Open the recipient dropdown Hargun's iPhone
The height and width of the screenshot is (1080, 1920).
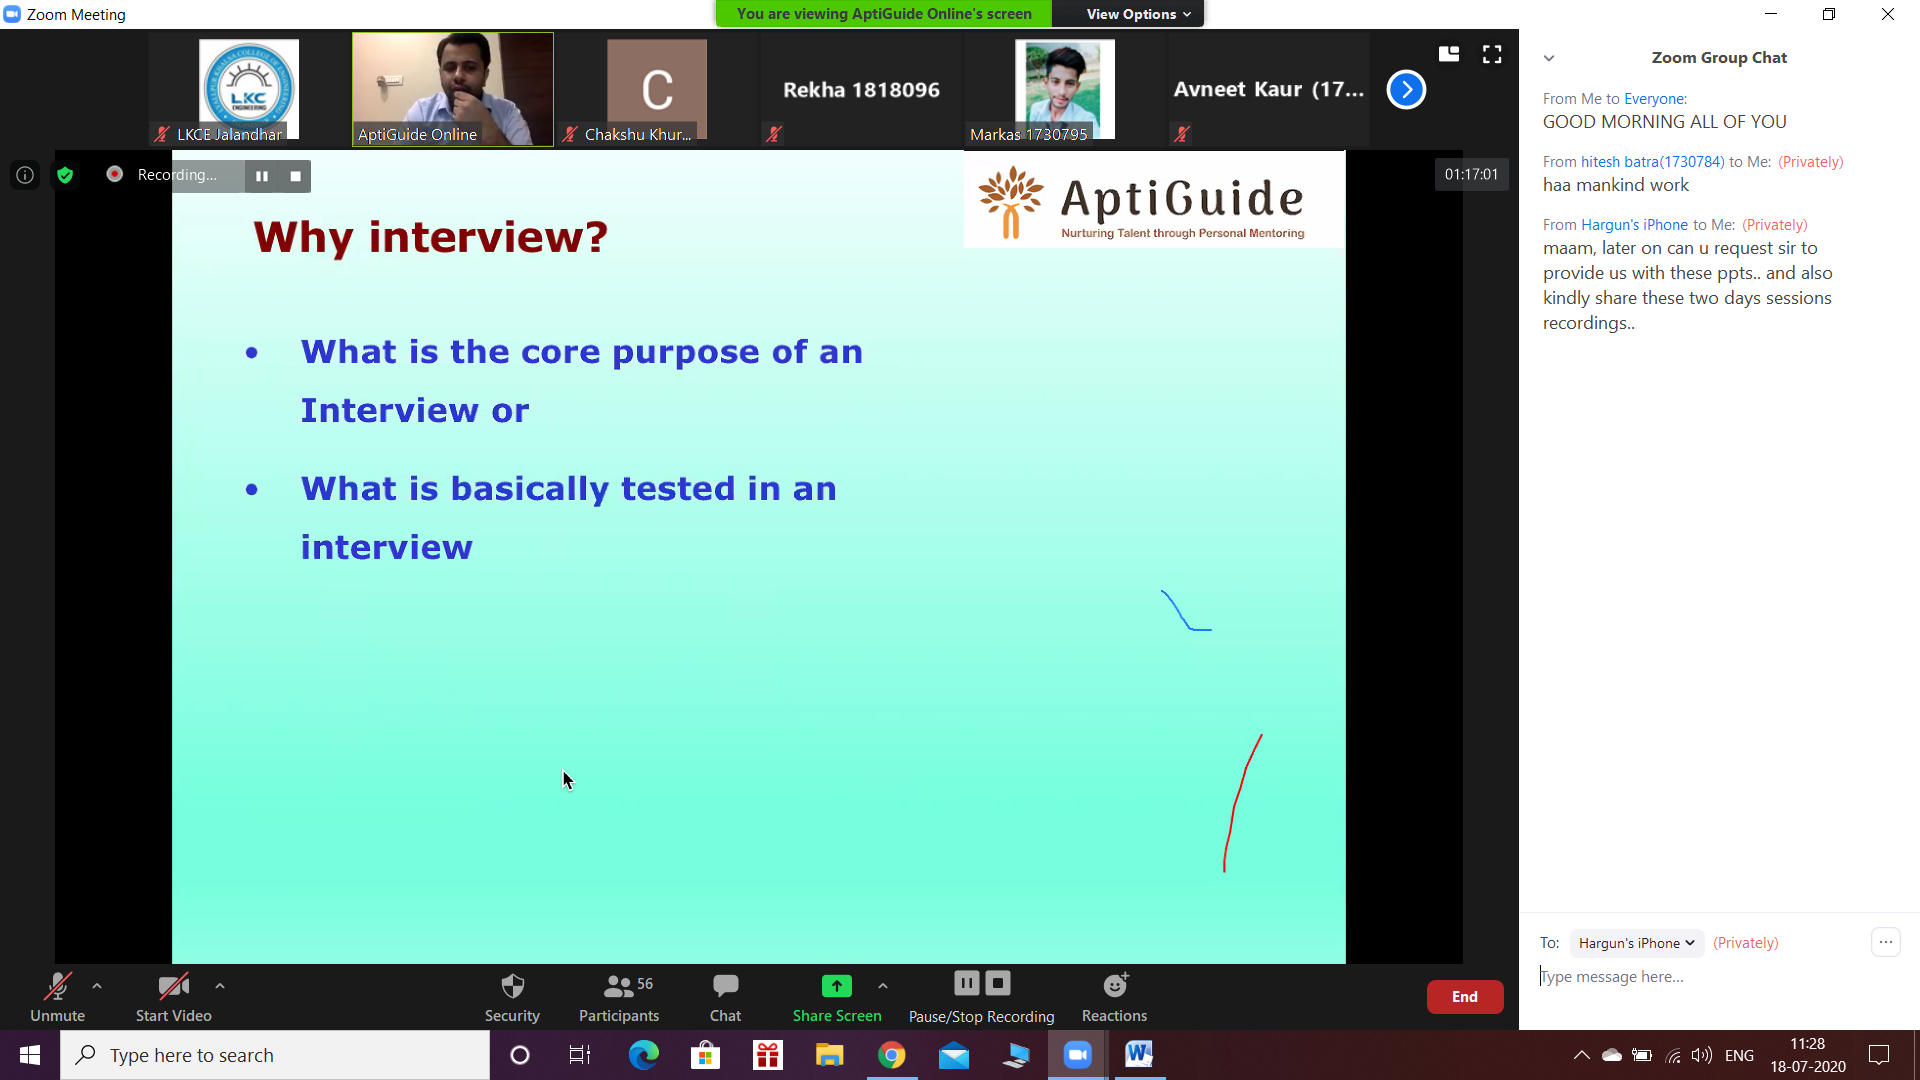1637,943
